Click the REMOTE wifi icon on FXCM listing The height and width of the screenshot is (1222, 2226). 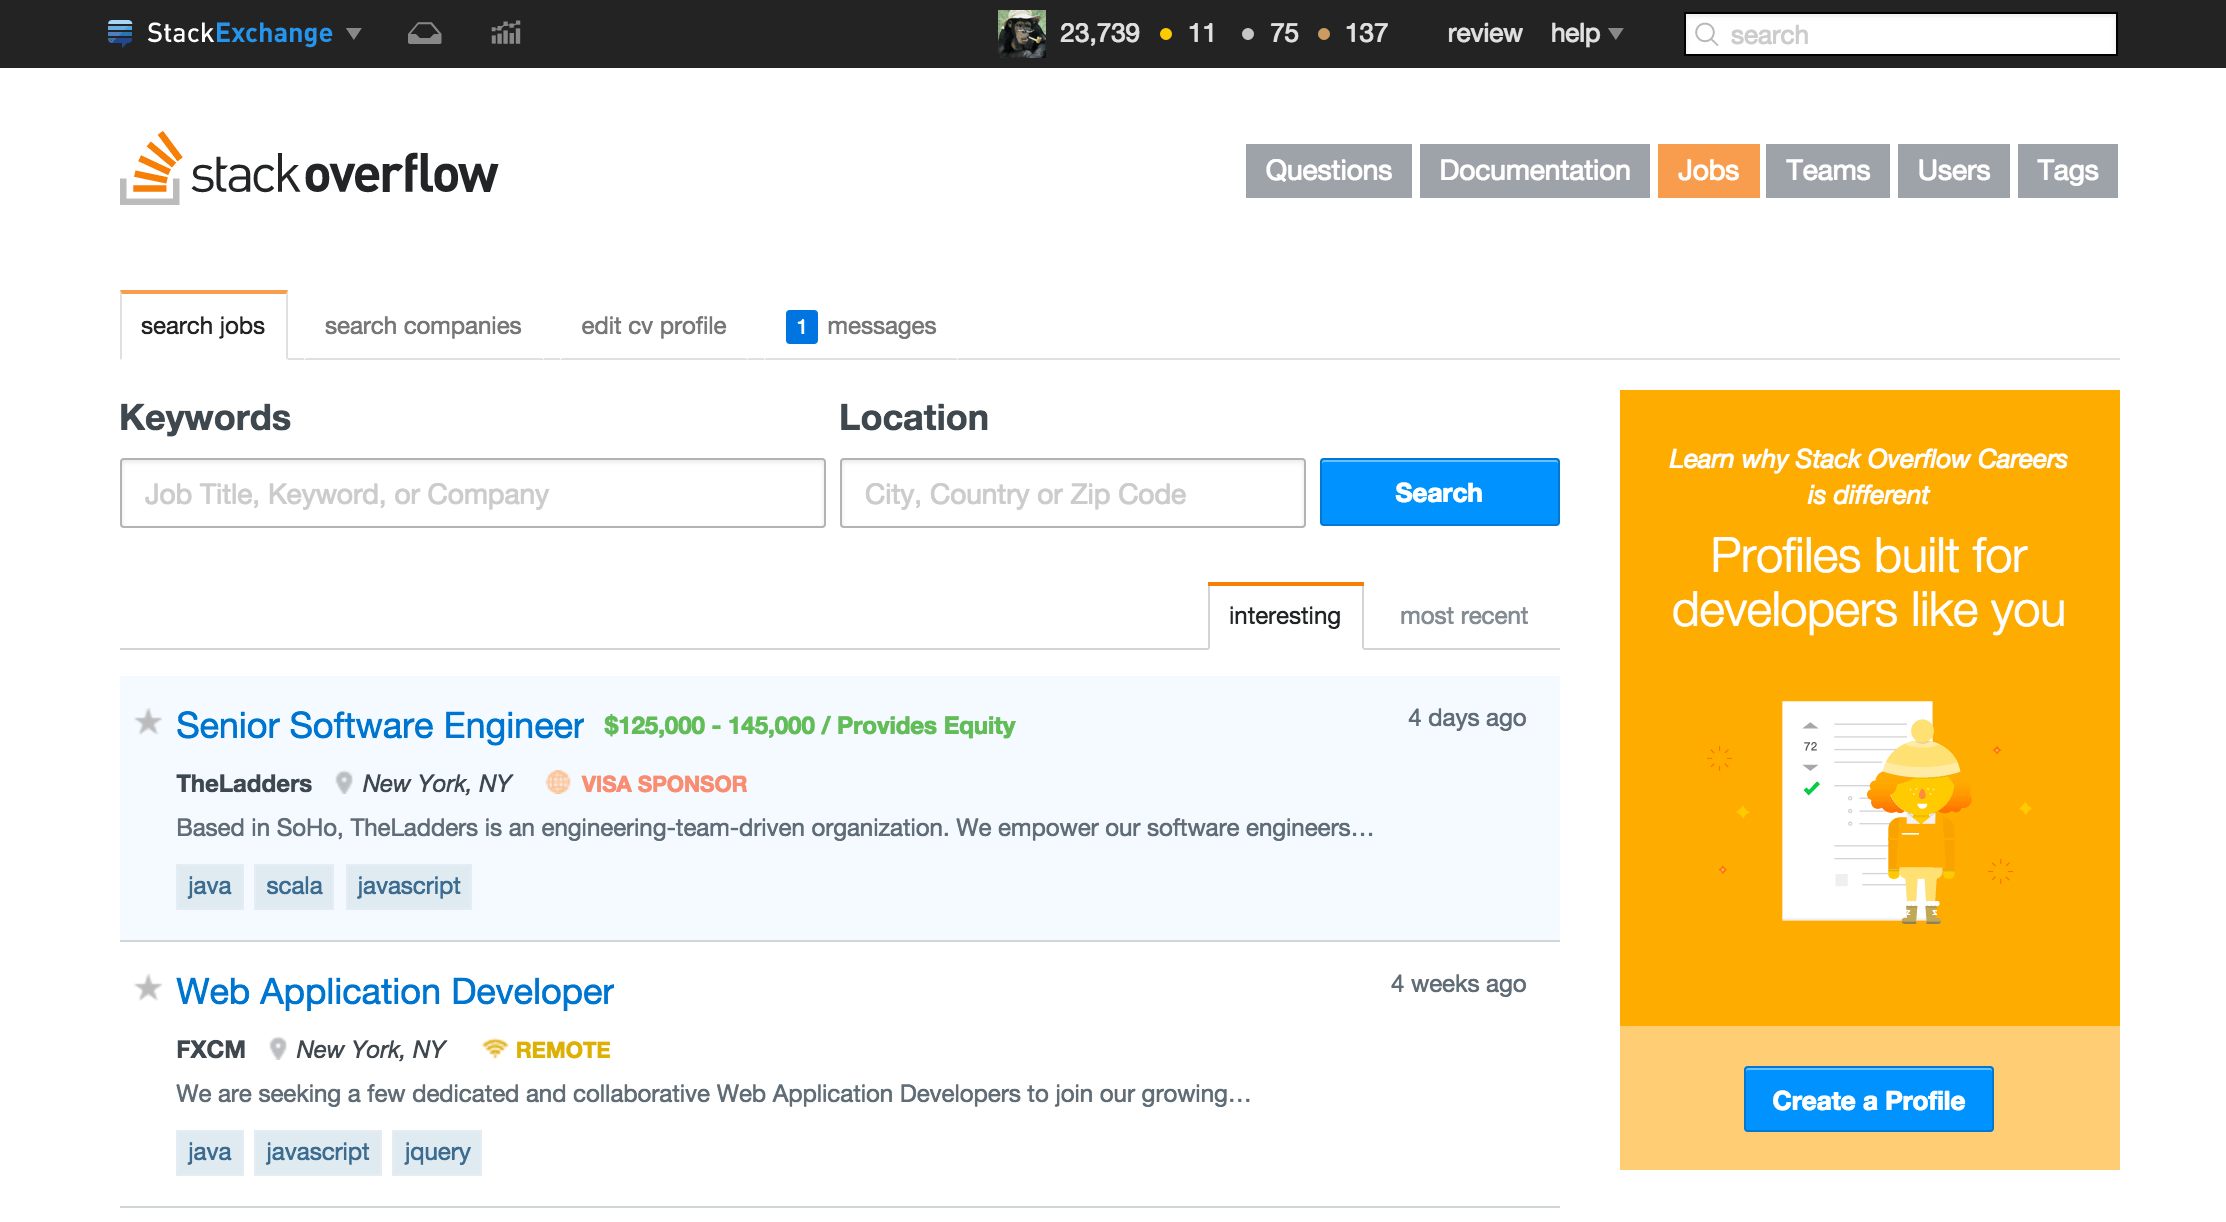tap(494, 1049)
